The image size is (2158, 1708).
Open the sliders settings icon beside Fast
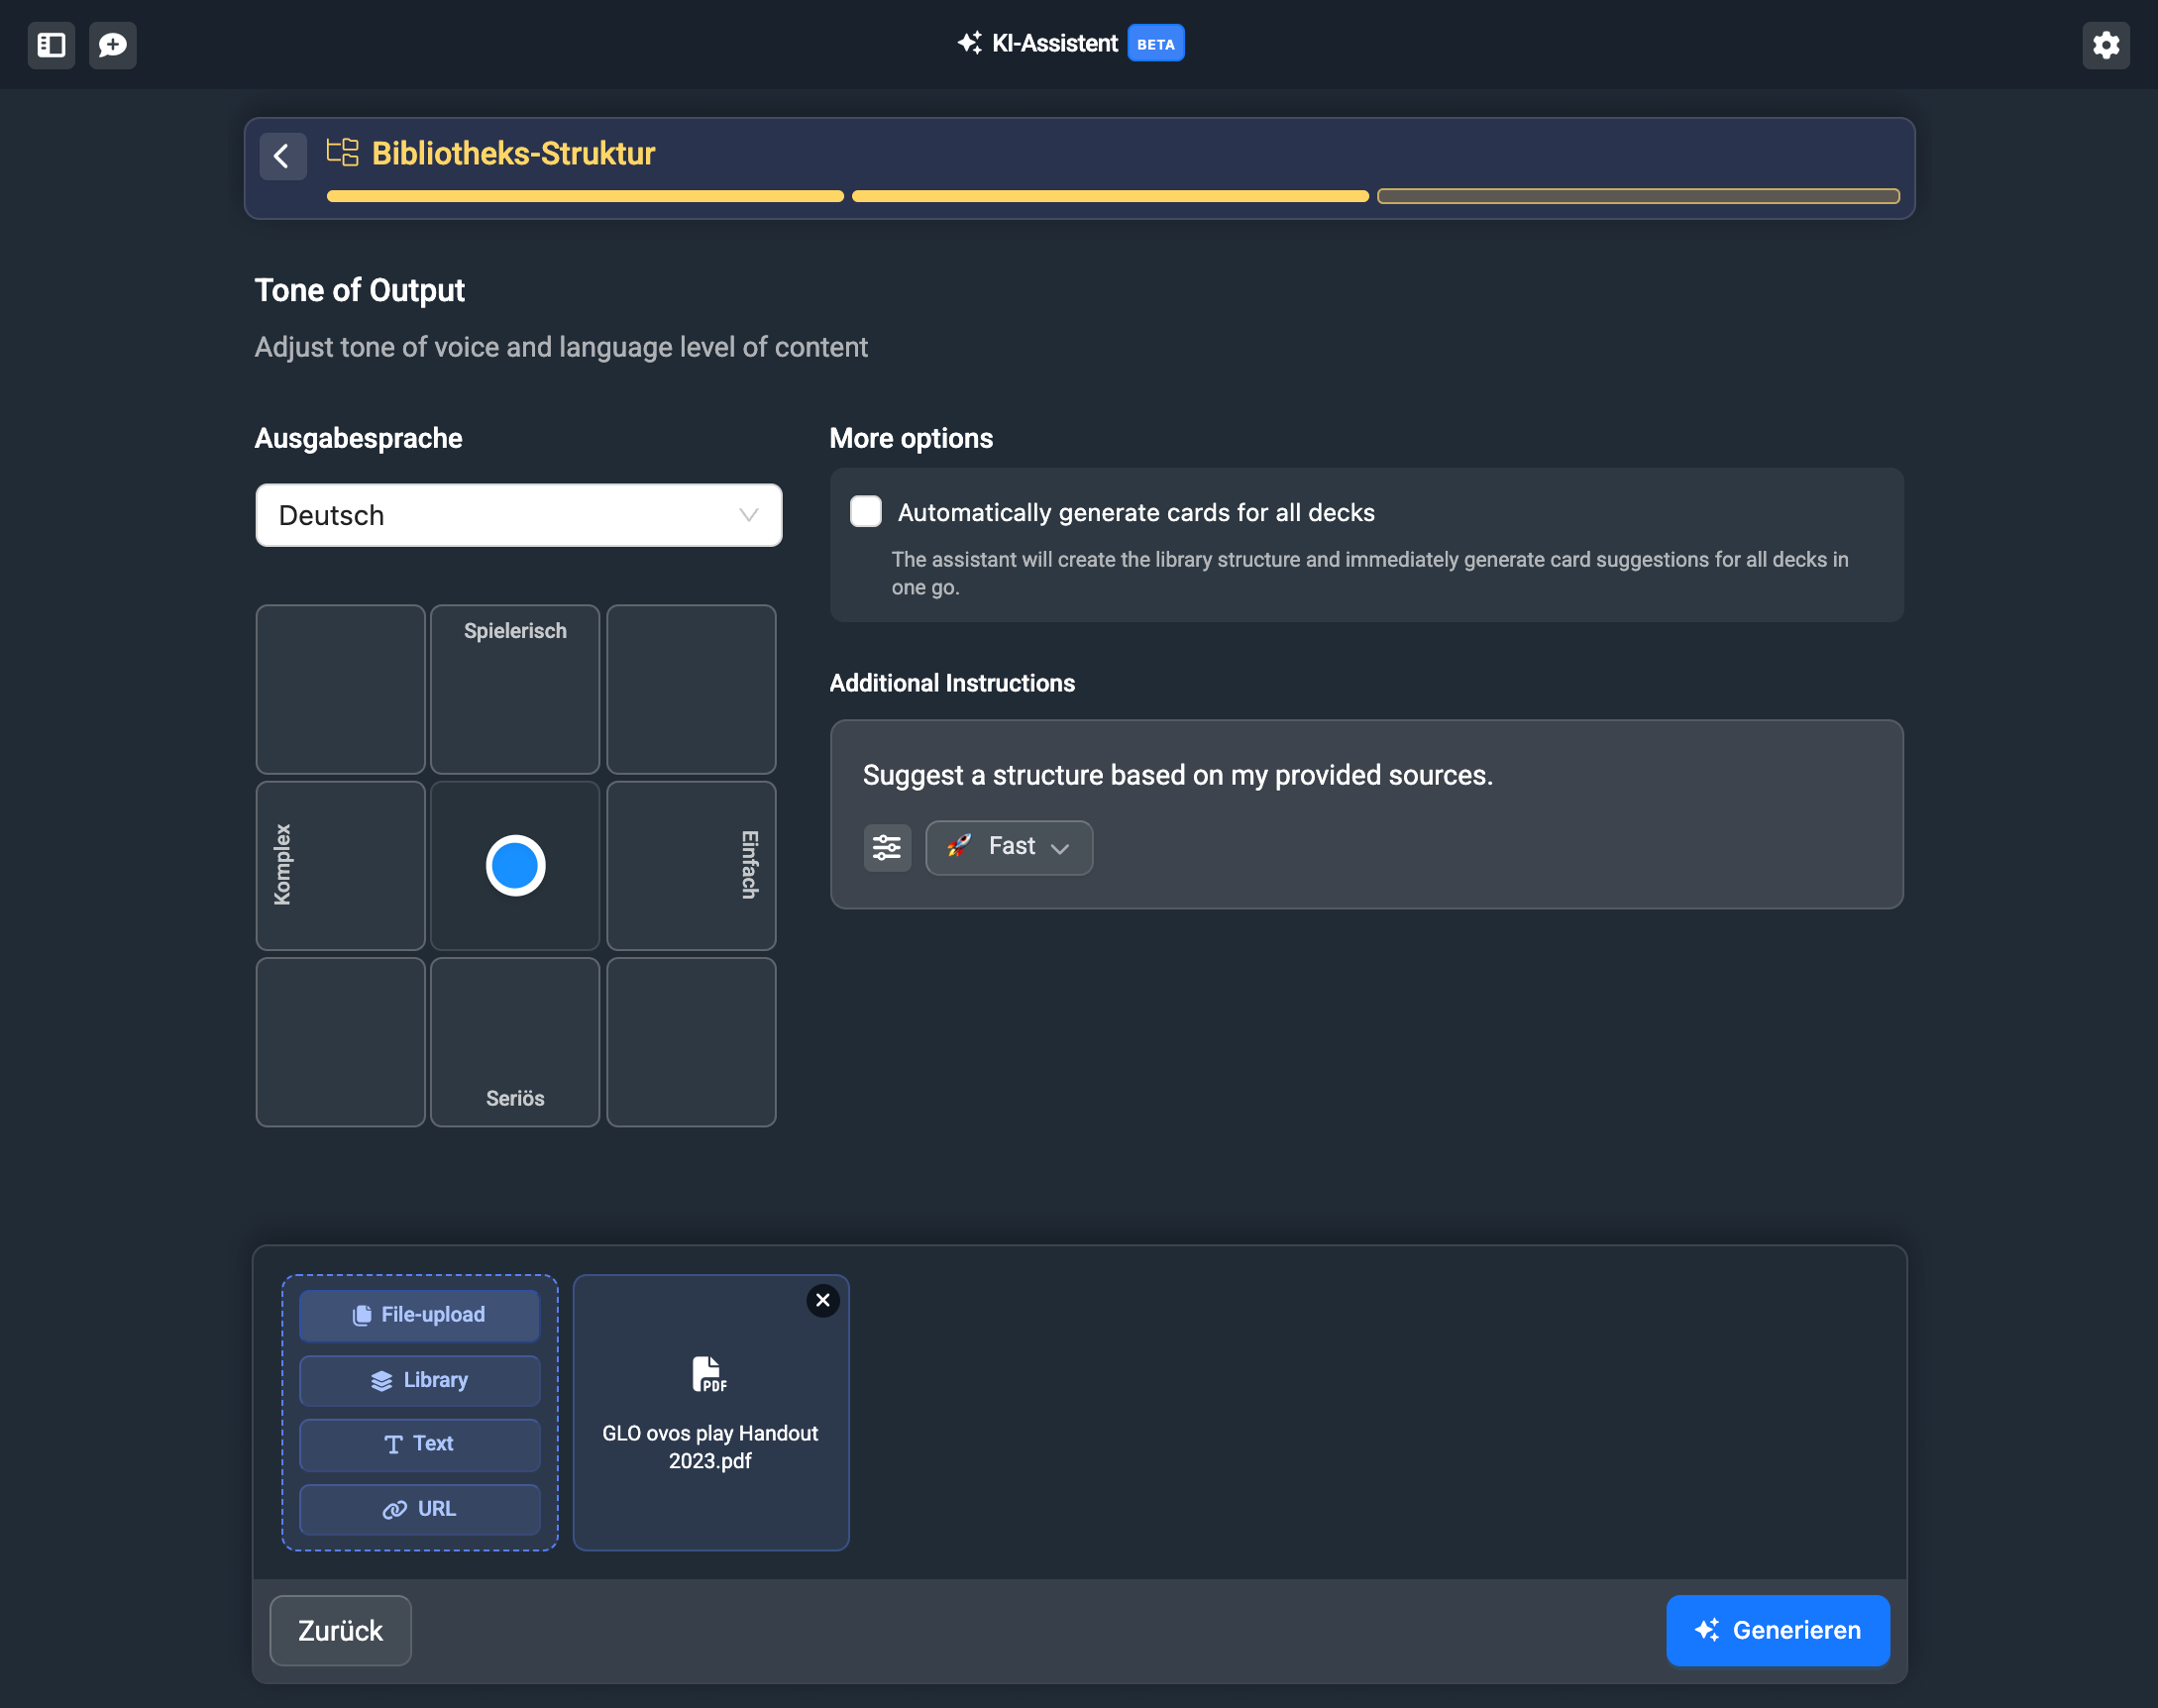[886, 848]
